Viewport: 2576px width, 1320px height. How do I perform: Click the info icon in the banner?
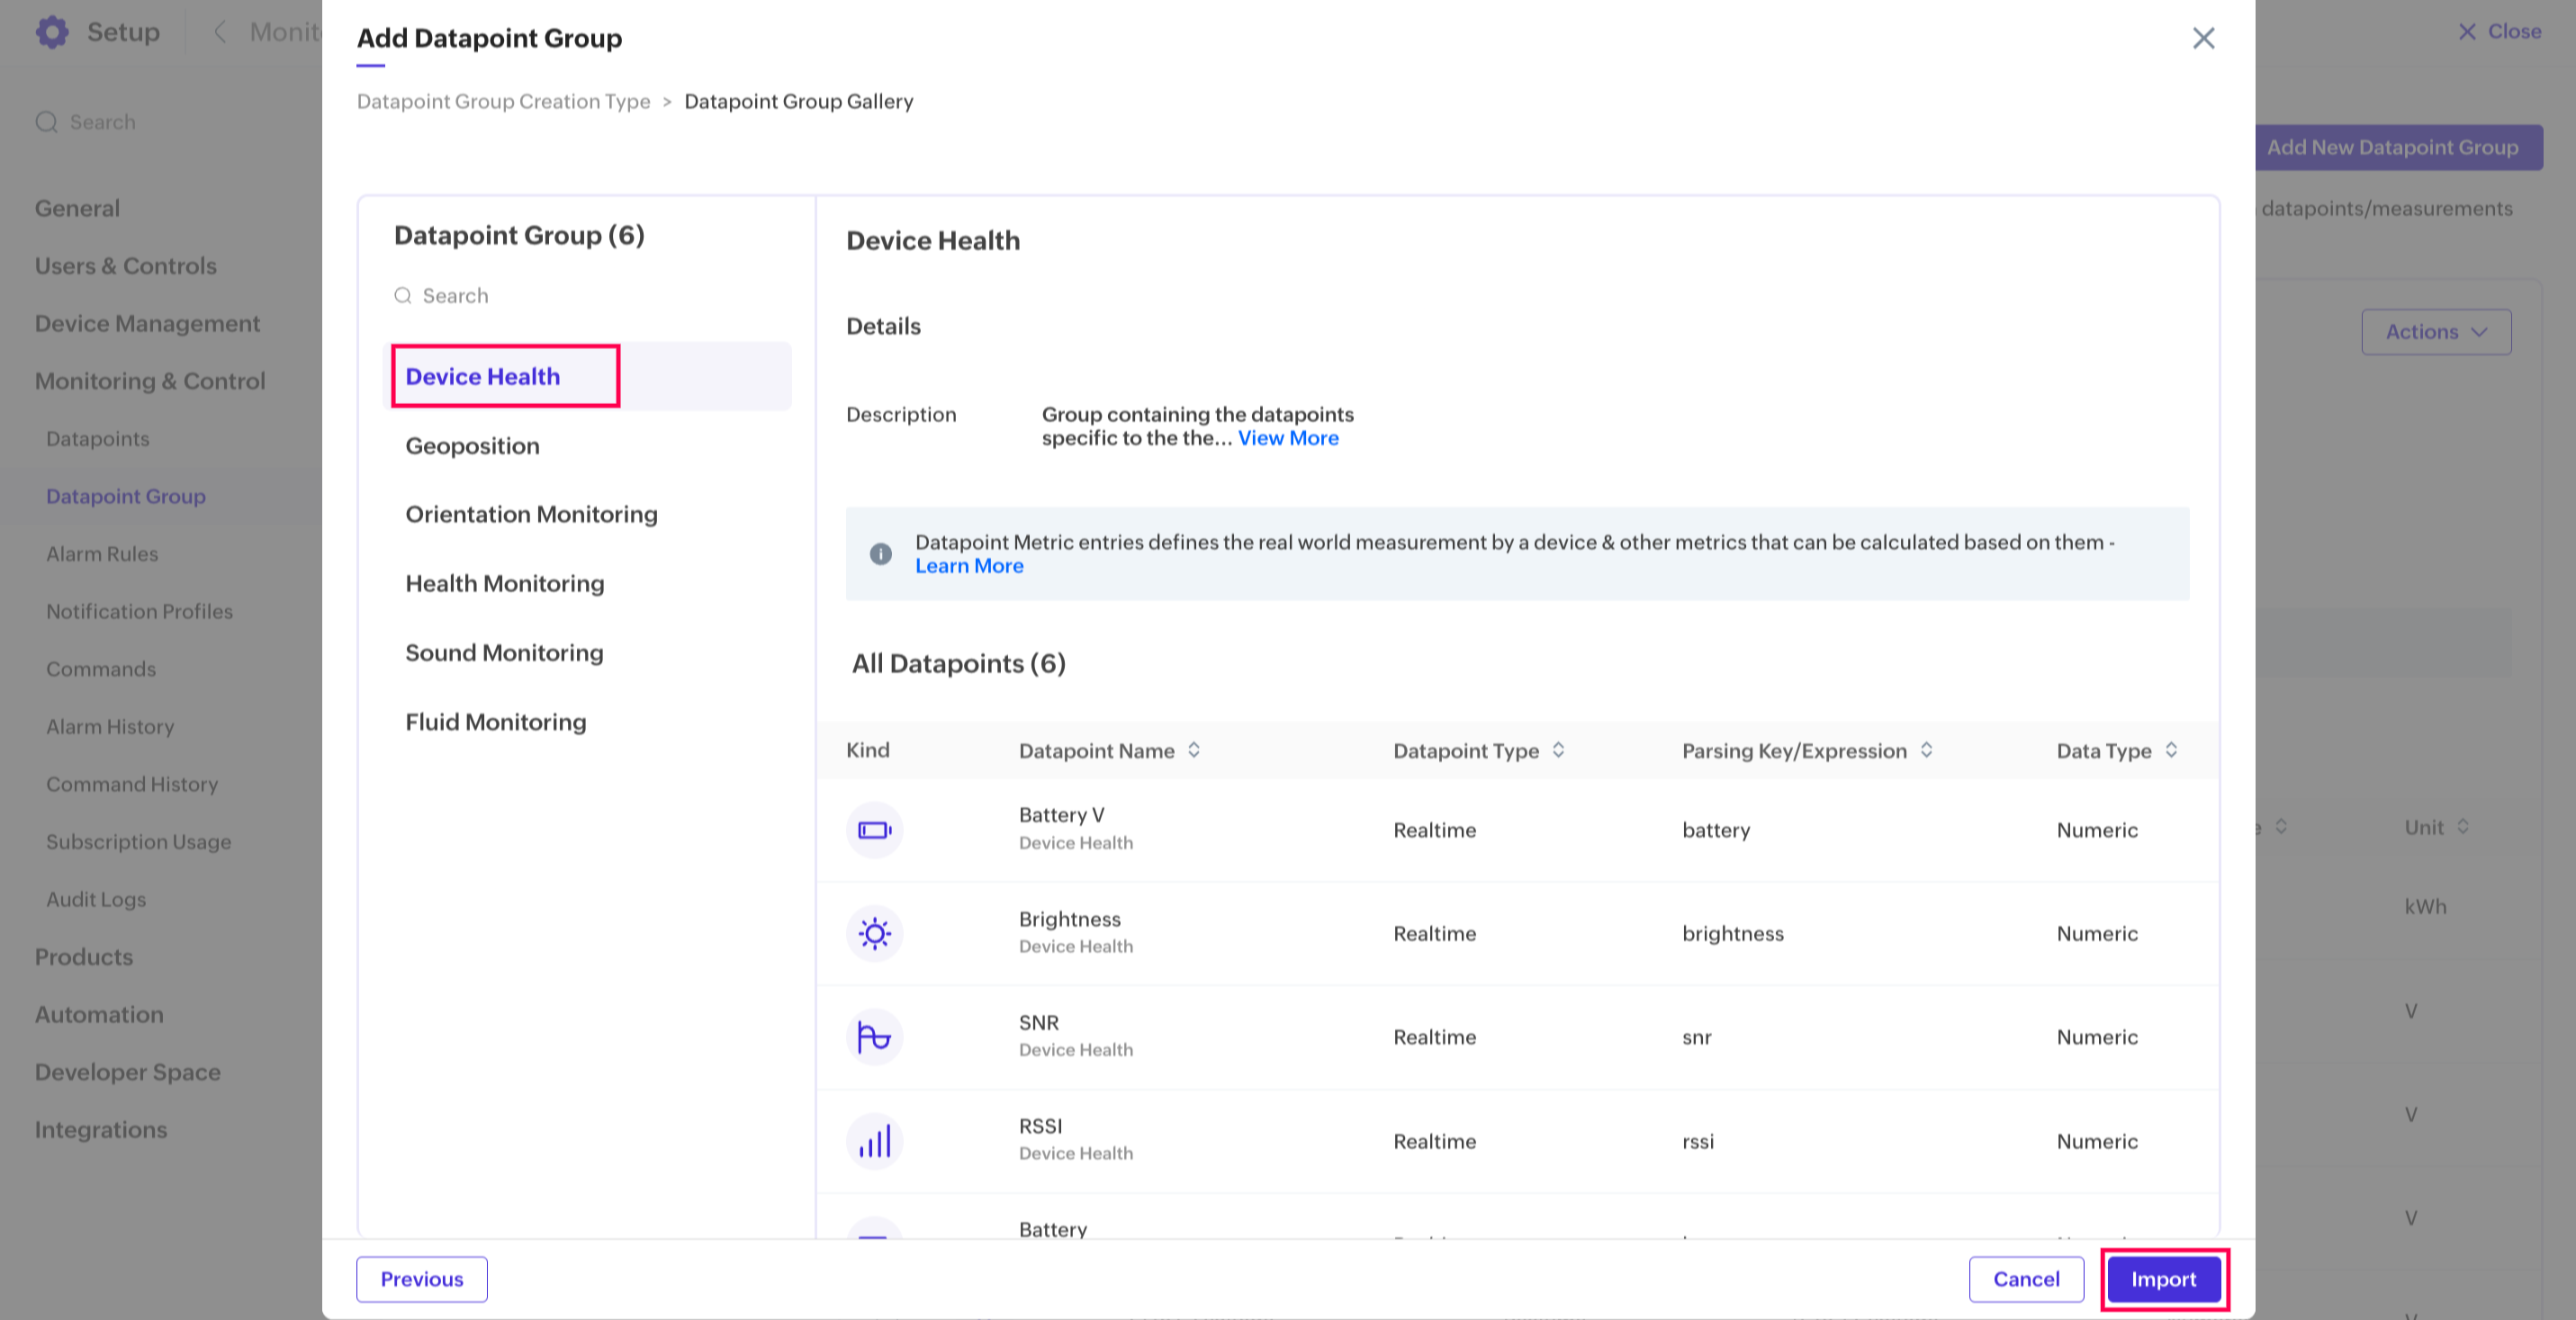click(880, 554)
